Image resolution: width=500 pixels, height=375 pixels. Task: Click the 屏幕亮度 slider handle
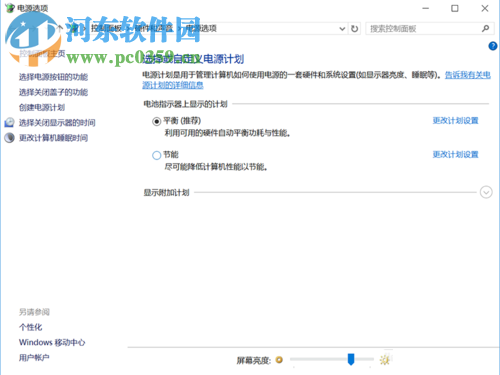[351, 359]
